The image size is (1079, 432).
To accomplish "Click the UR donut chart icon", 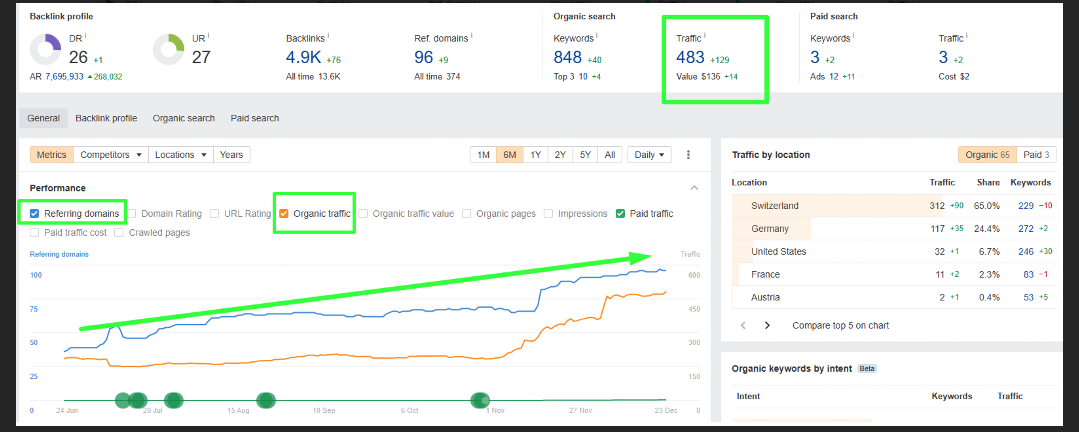I will click(x=168, y=48).
